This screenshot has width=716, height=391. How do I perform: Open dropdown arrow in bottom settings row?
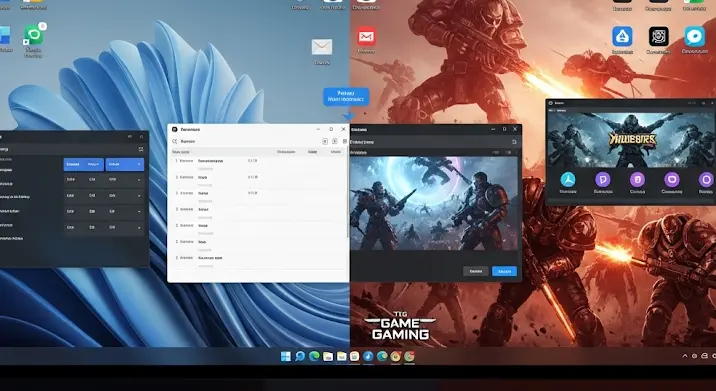139,227
